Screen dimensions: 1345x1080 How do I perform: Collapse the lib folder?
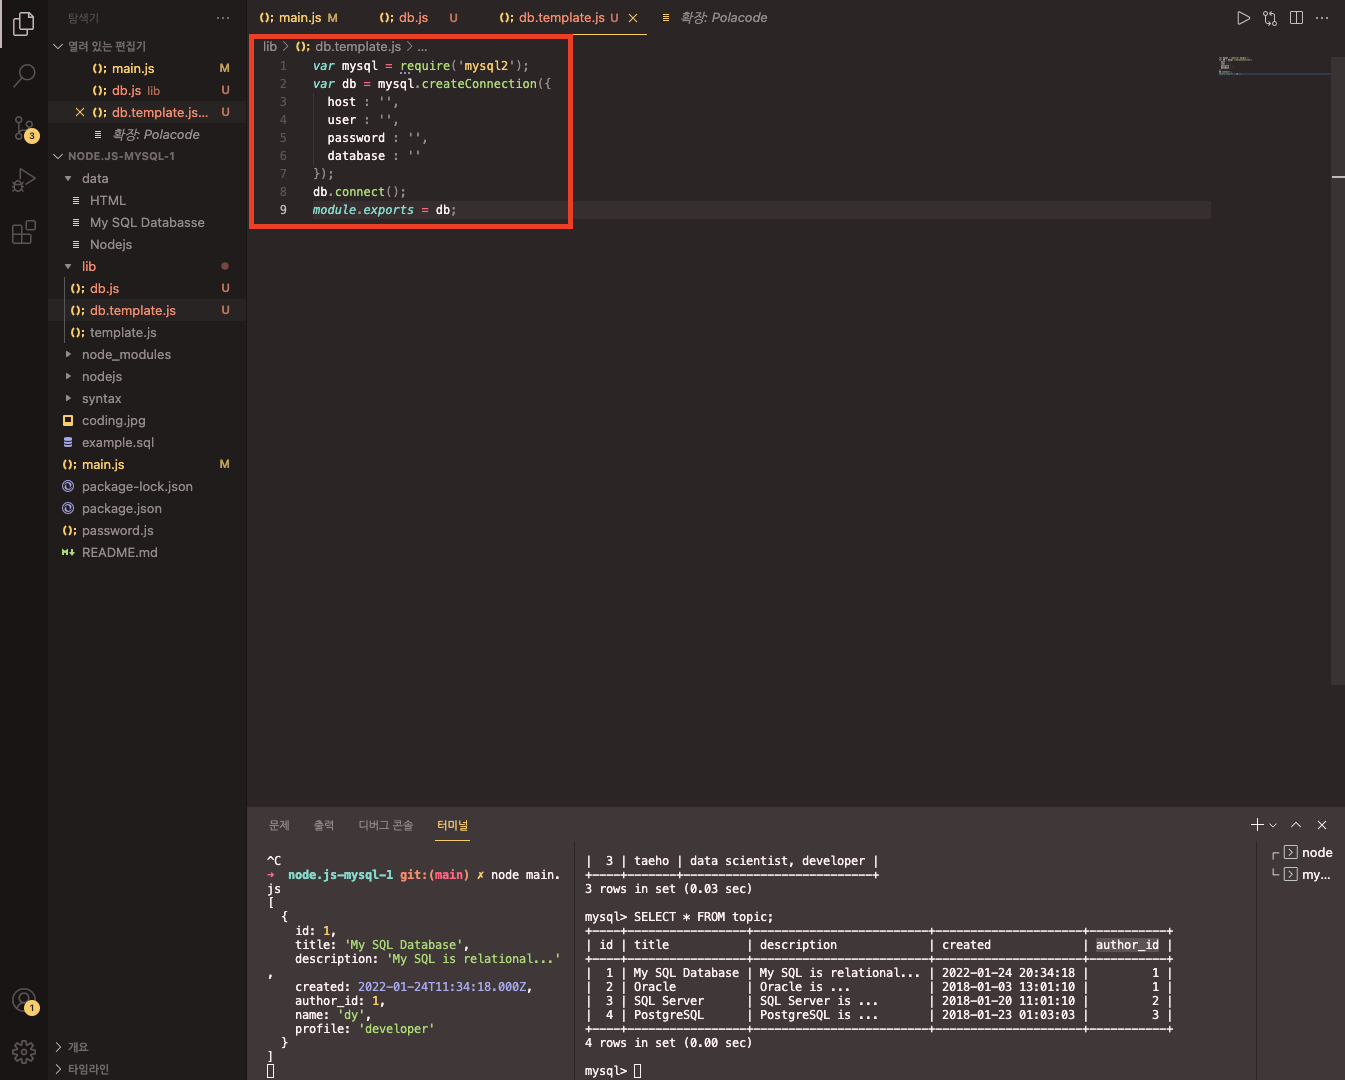[x=147, y=266]
